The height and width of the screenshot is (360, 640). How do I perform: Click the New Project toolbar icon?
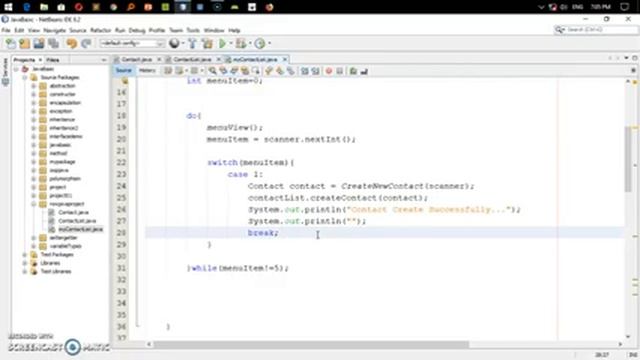[24, 43]
